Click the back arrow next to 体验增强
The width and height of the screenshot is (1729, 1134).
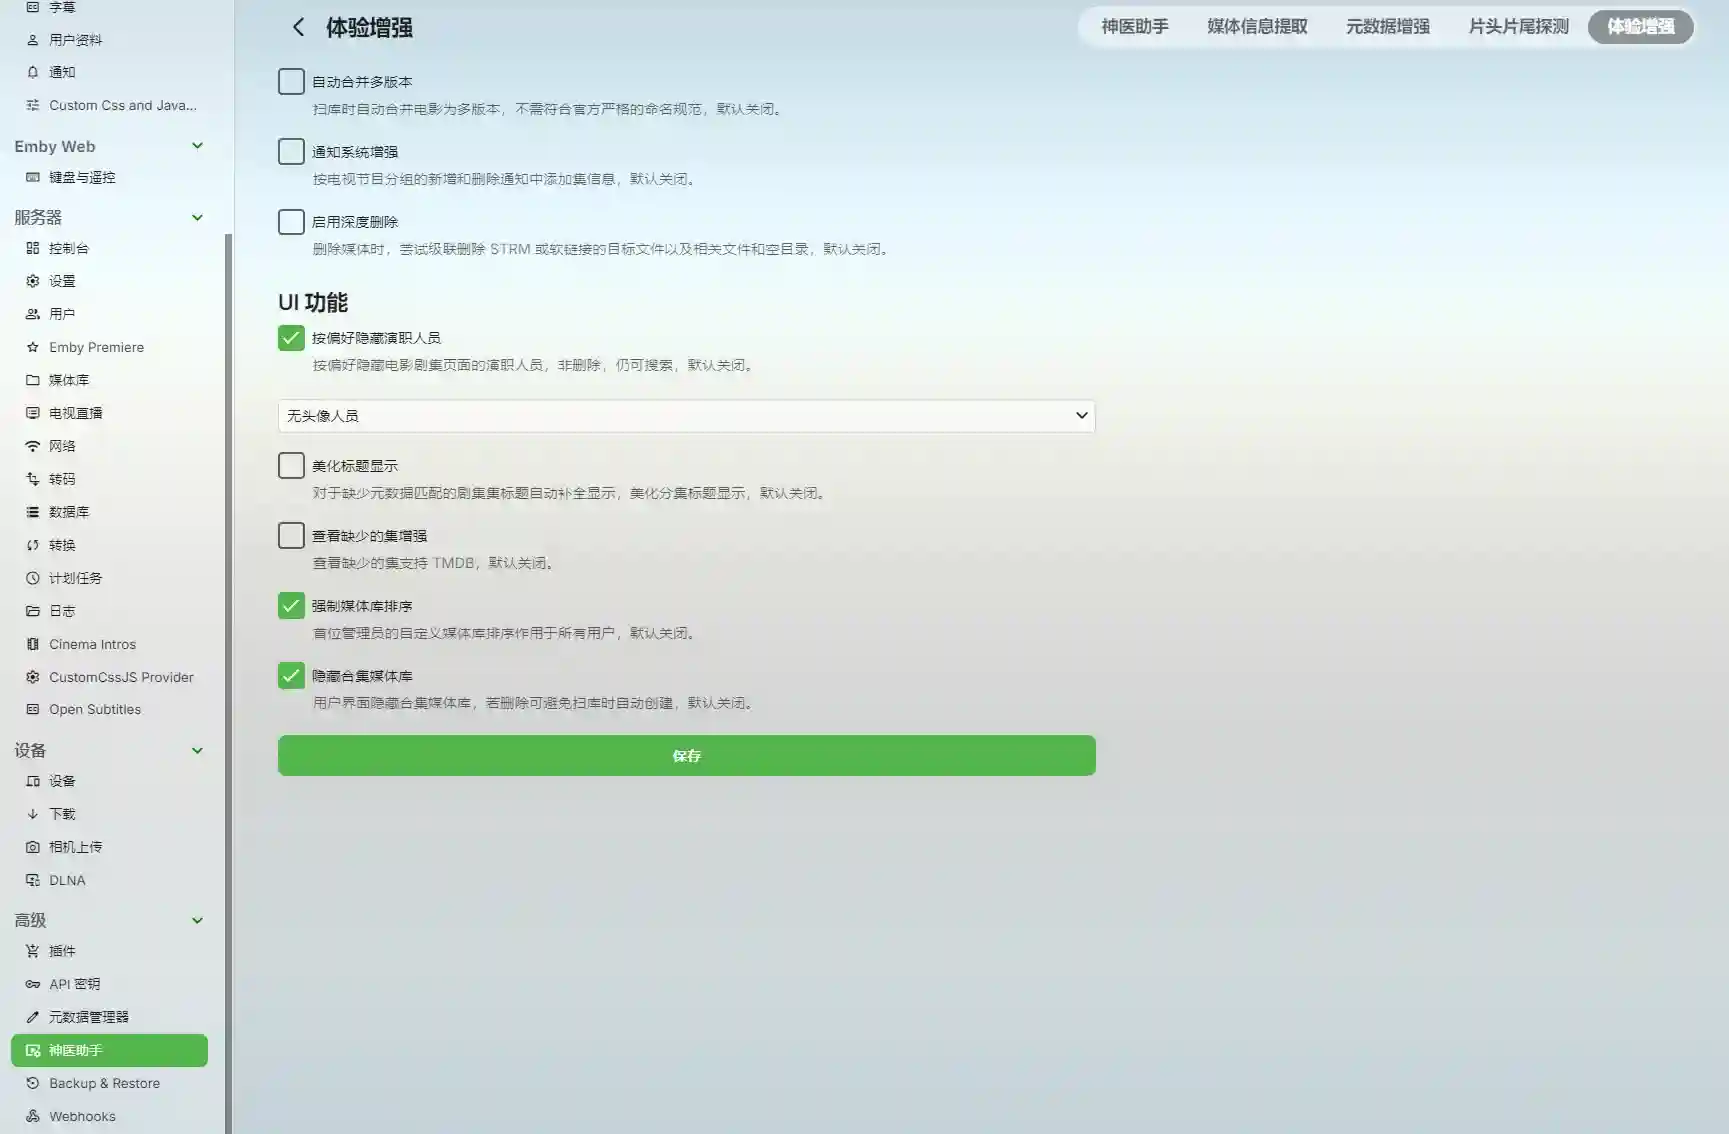click(x=297, y=27)
